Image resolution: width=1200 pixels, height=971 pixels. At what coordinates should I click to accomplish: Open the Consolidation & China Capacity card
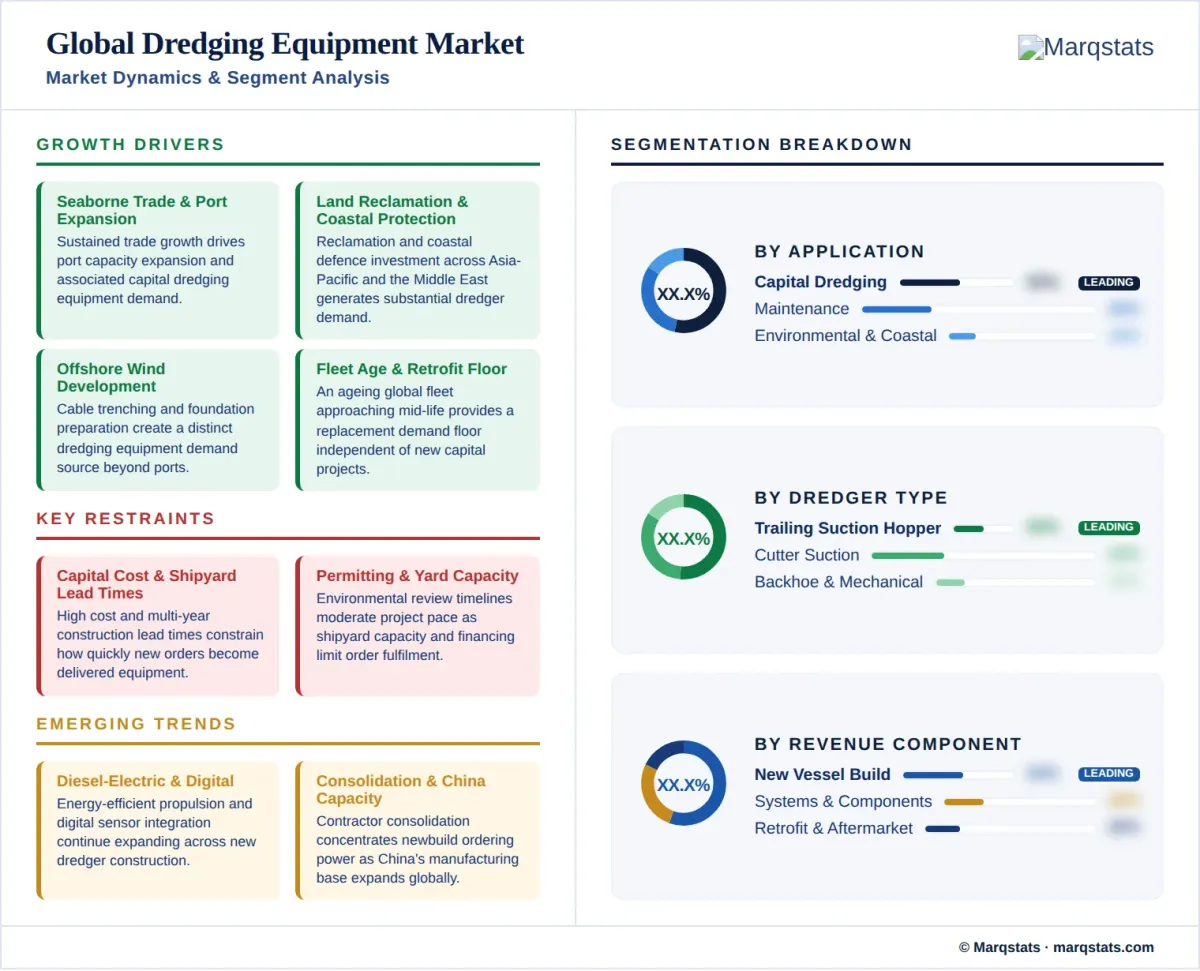point(418,831)
